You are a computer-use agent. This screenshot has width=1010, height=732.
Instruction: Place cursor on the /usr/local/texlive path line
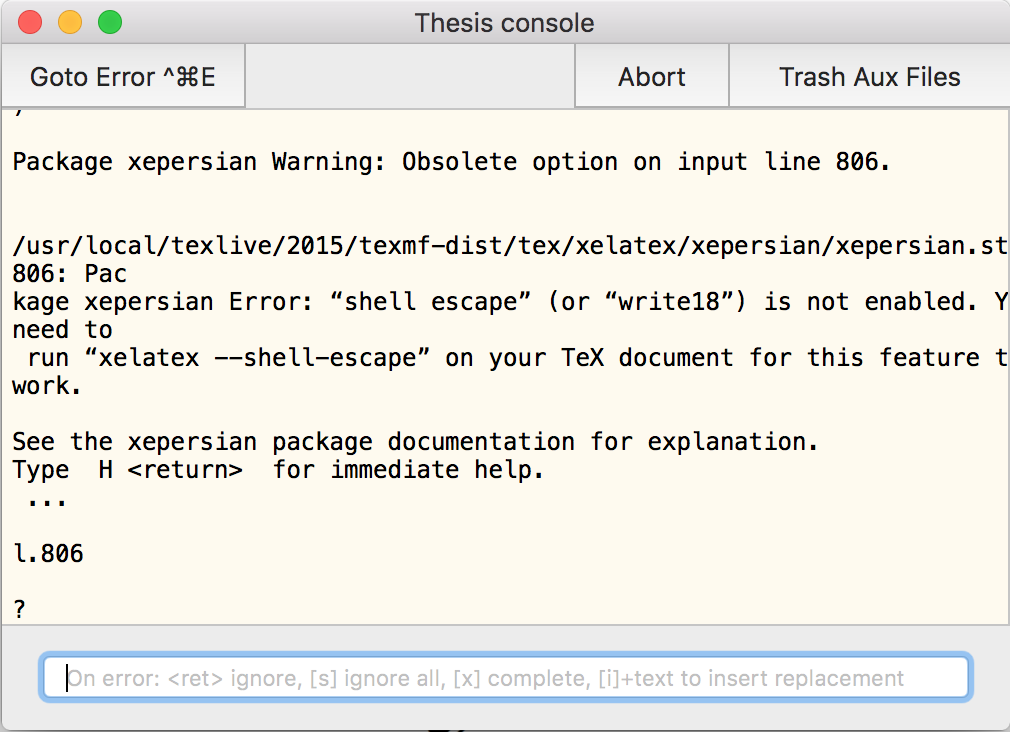pos(500,245)
